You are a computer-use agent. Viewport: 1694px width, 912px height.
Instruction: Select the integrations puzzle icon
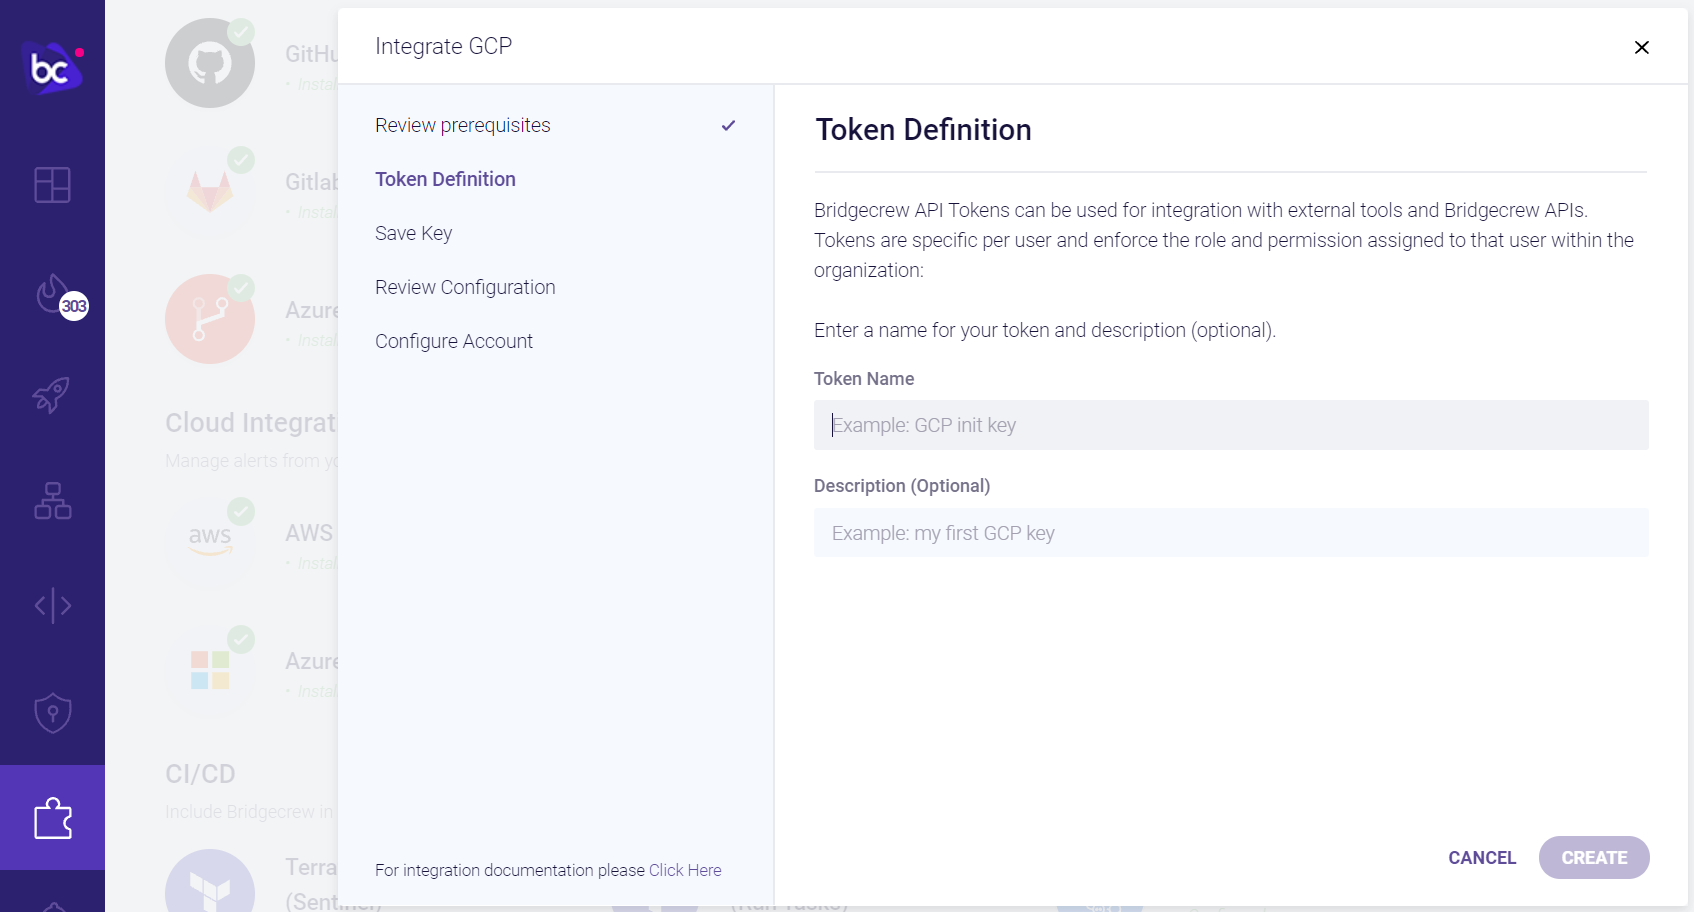(x=52, y=818)
